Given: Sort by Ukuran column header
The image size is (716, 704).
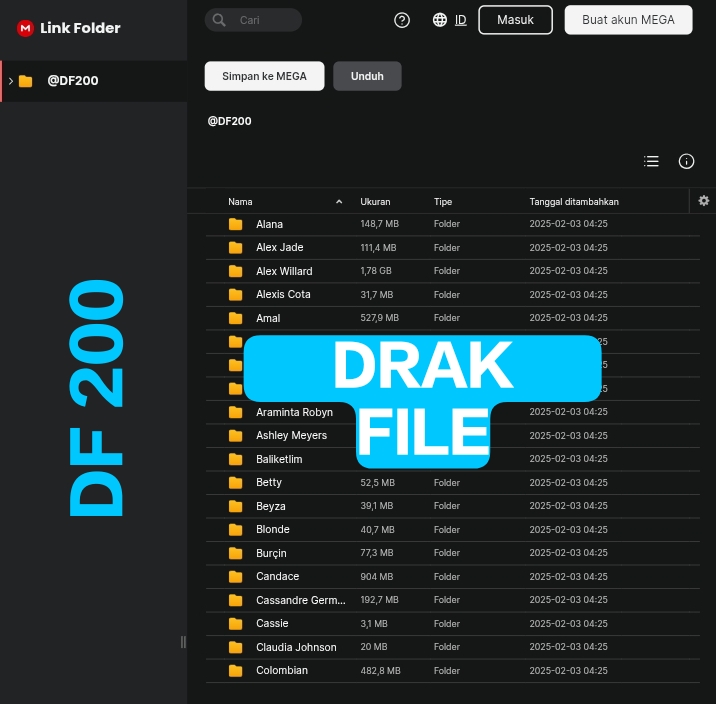Looking at the screenshot, I should [x=375, y=202].
